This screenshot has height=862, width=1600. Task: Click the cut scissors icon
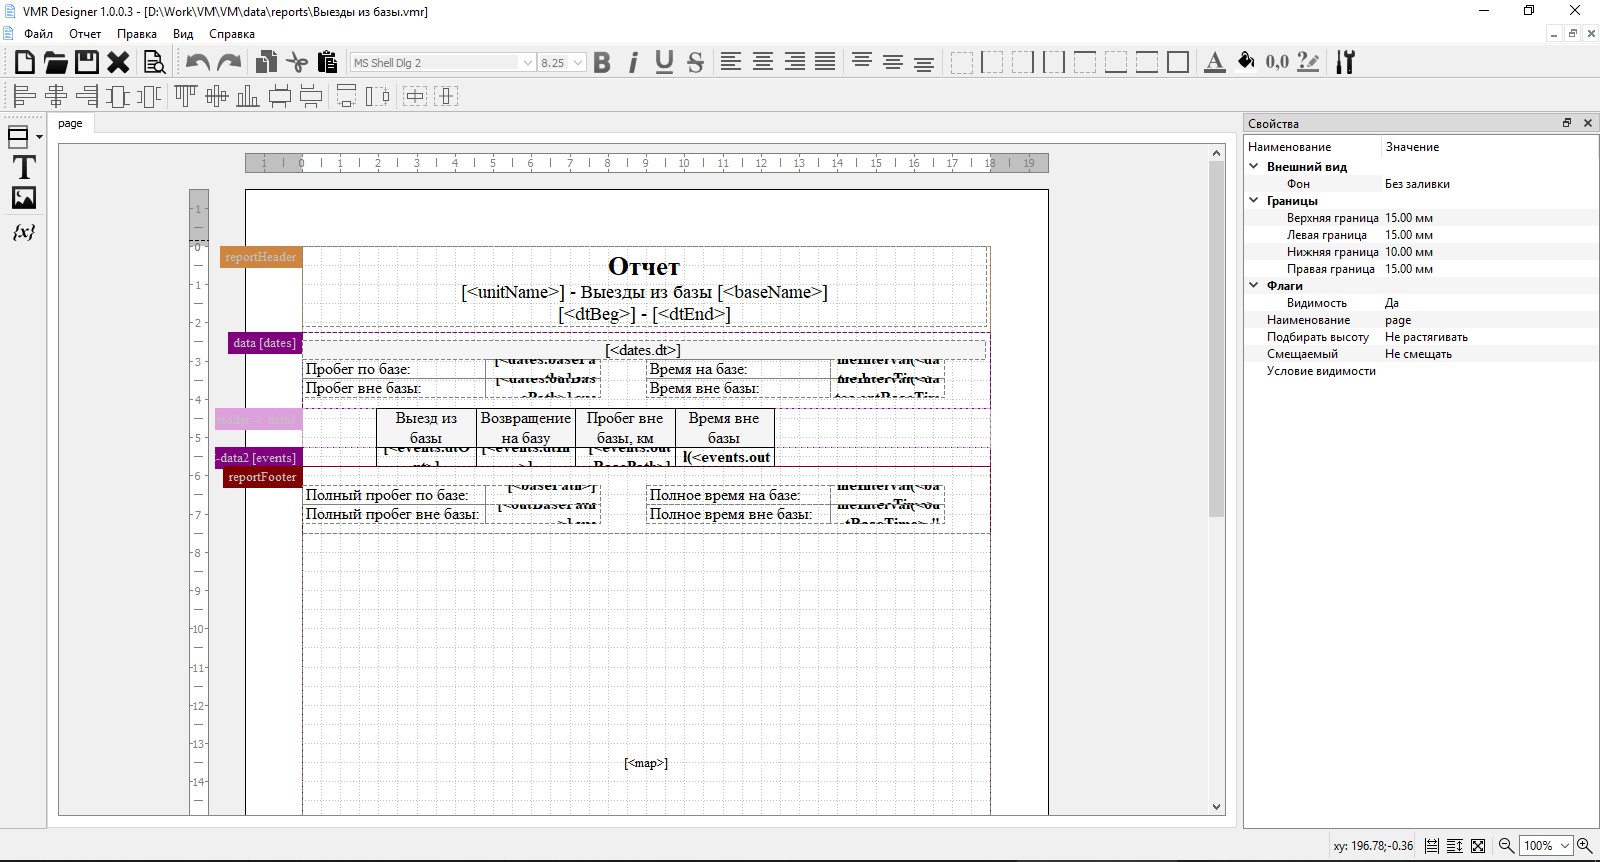[296, 62]
